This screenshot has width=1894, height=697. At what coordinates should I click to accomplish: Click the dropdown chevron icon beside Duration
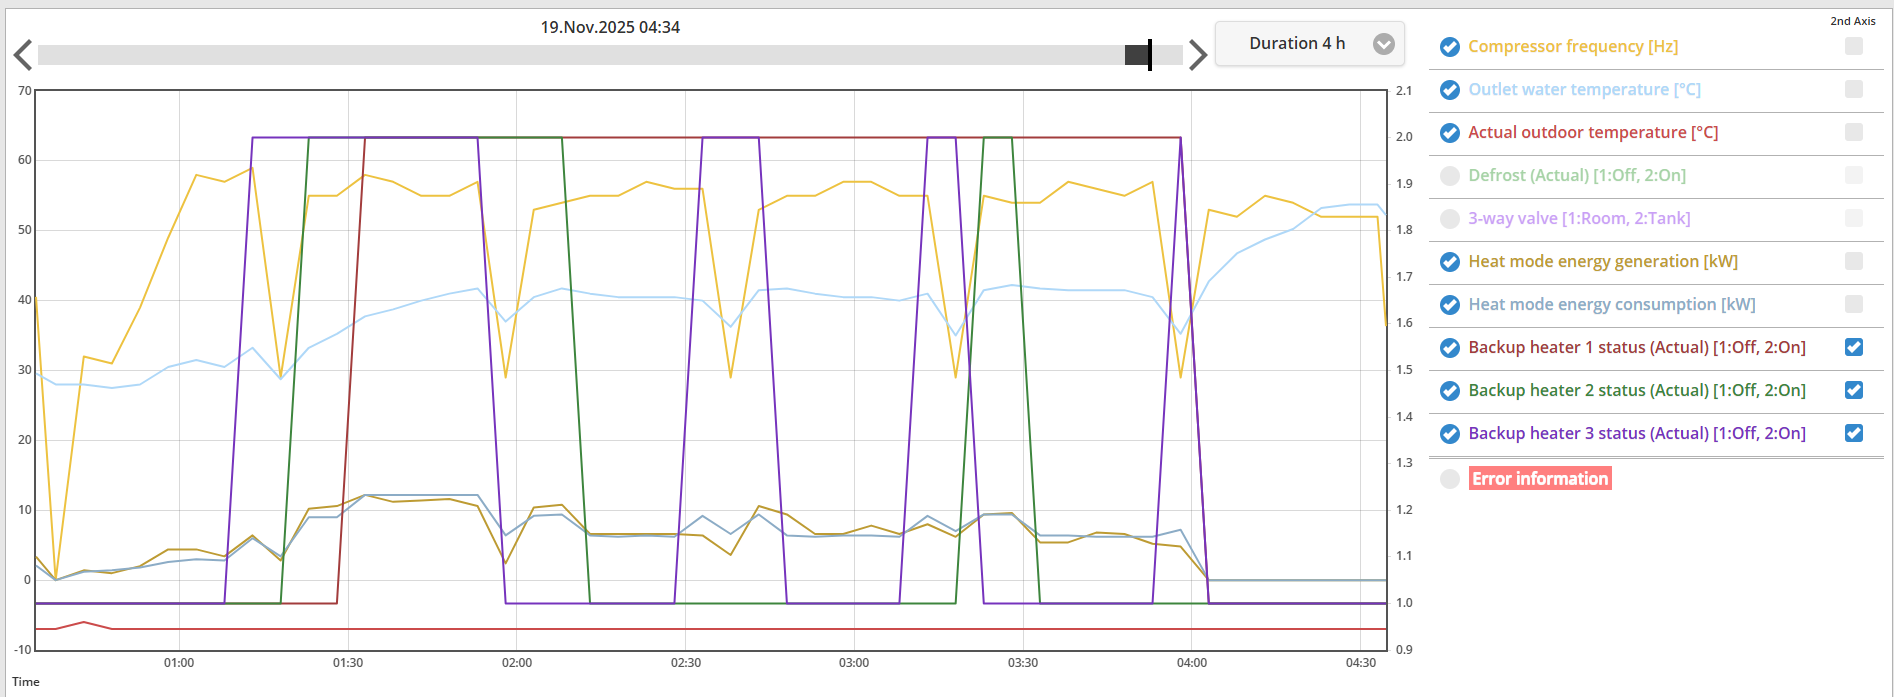click(x=1383, y=44)
